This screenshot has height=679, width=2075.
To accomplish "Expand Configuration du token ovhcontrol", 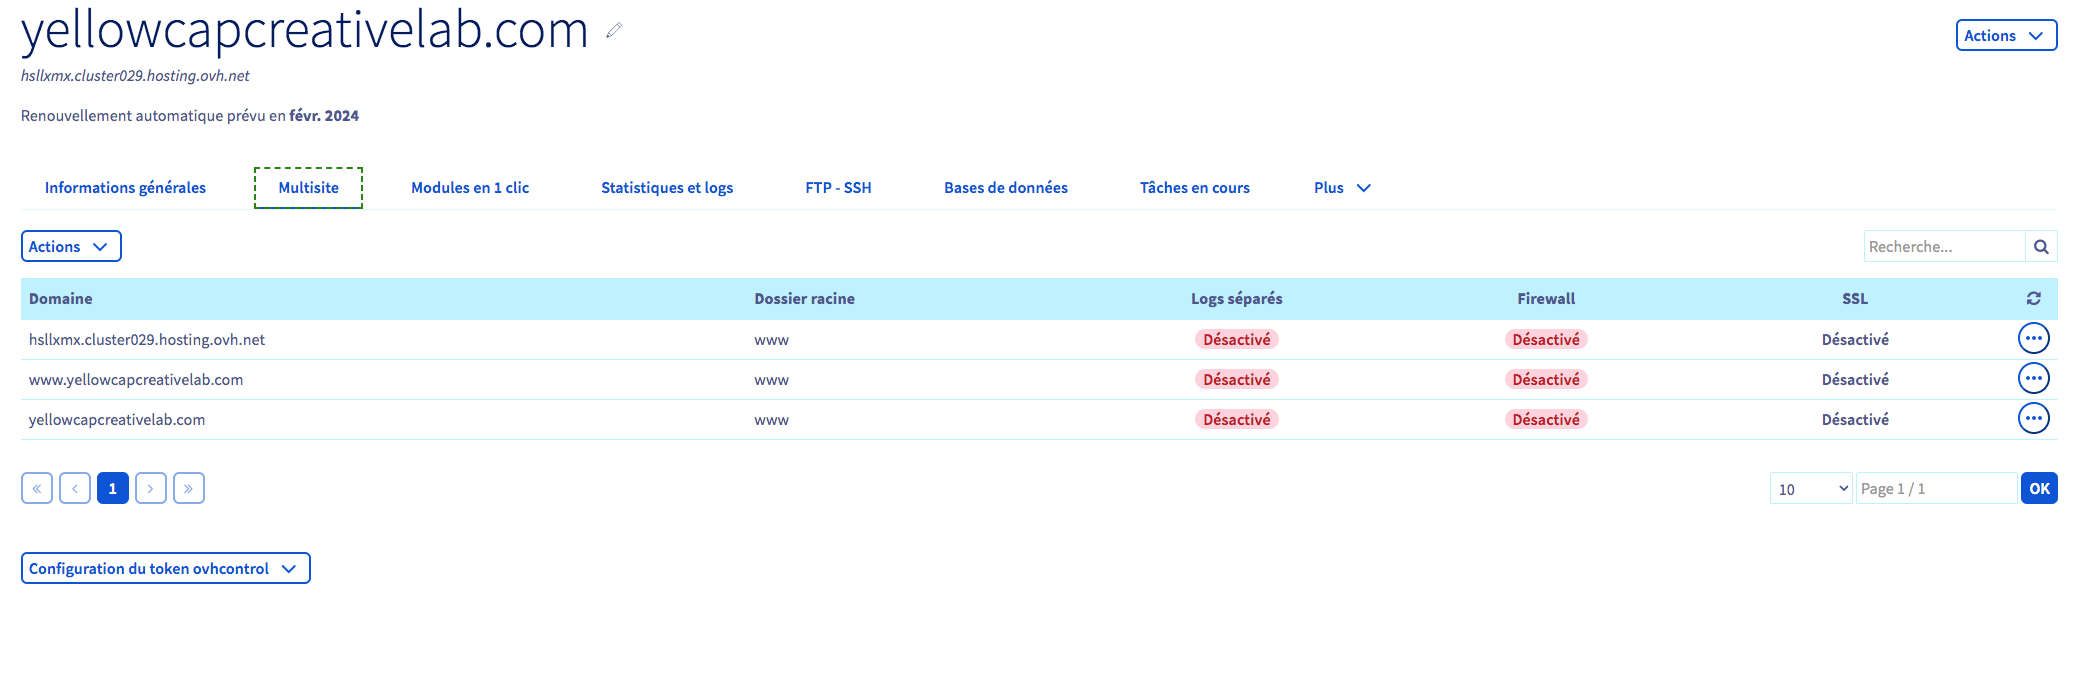I will pyautogui.click(x=165, y=568).
